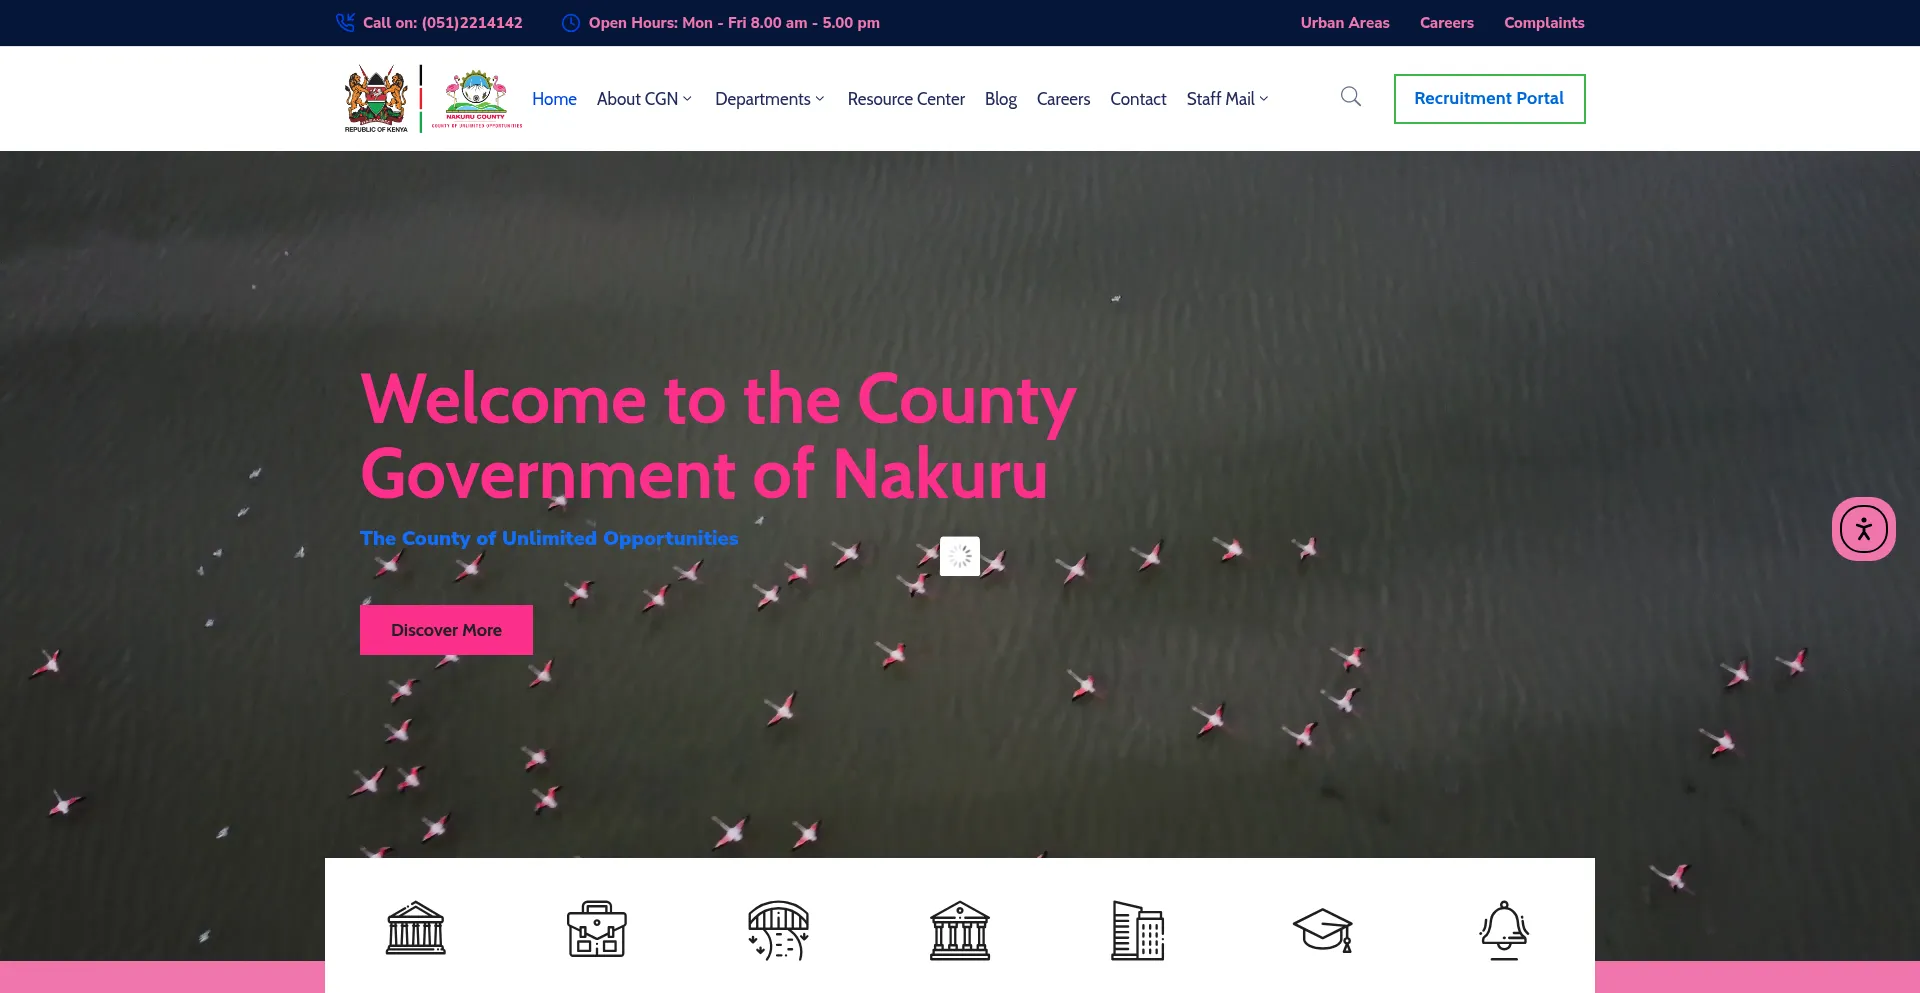The image size is (1920, 993).
Task: Click the Discover More button
Action: click(446, 629)
